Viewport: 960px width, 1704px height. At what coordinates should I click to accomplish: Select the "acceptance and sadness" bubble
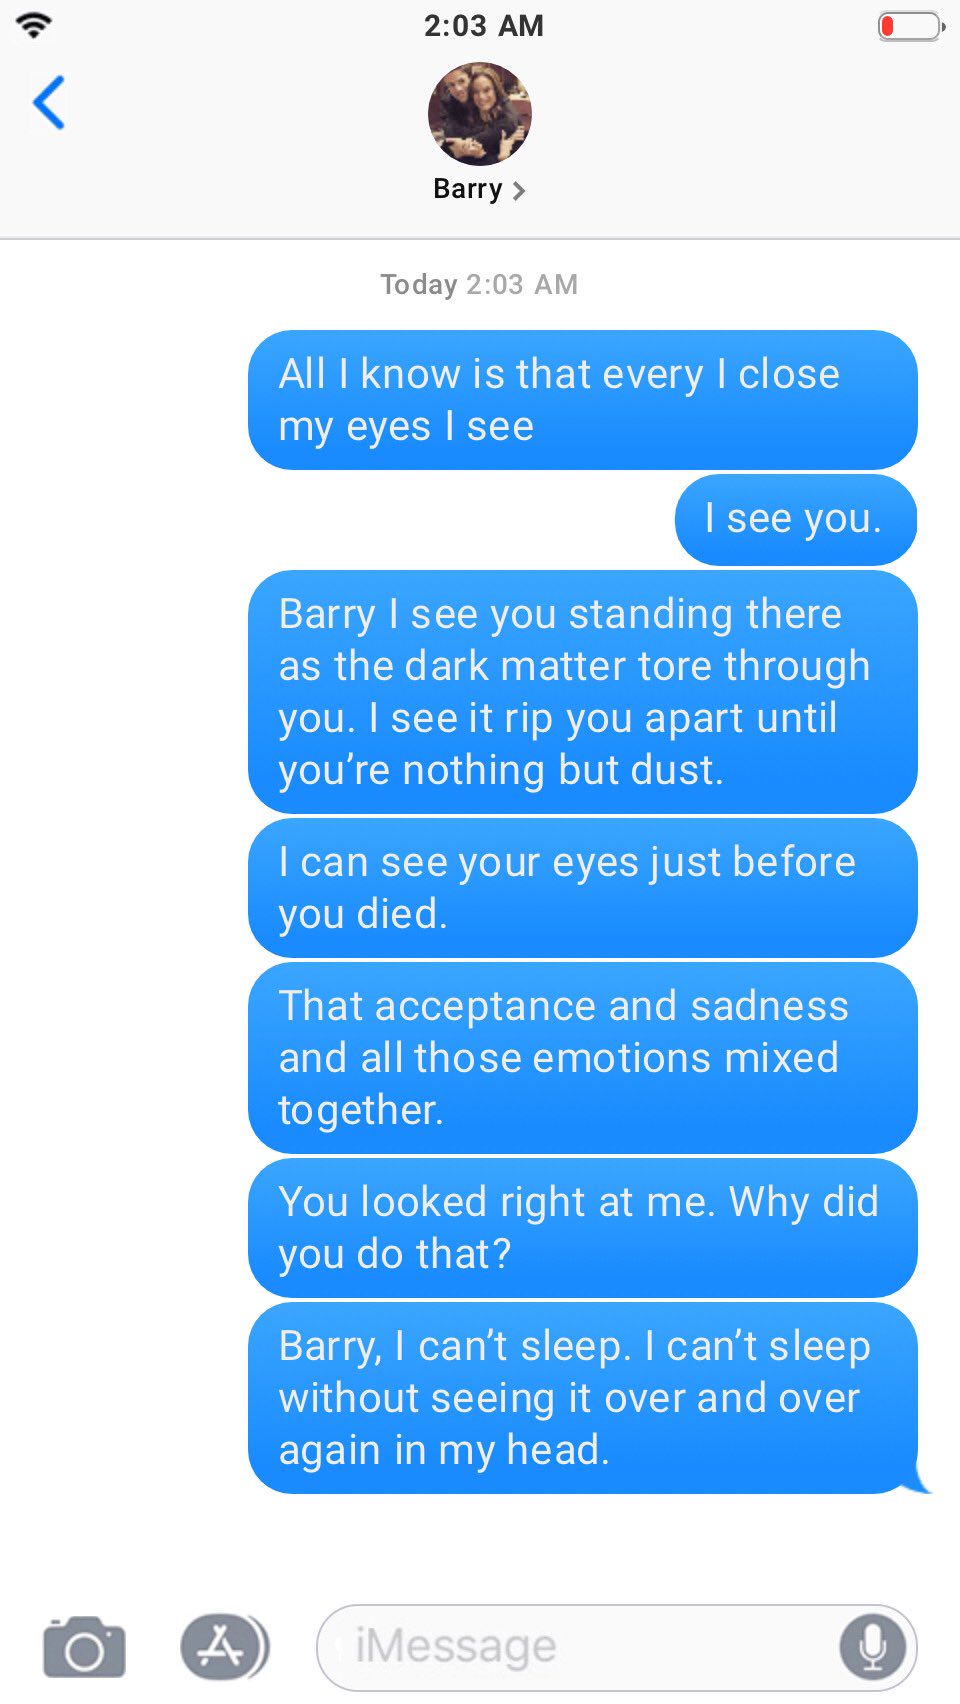point(583,1058)
